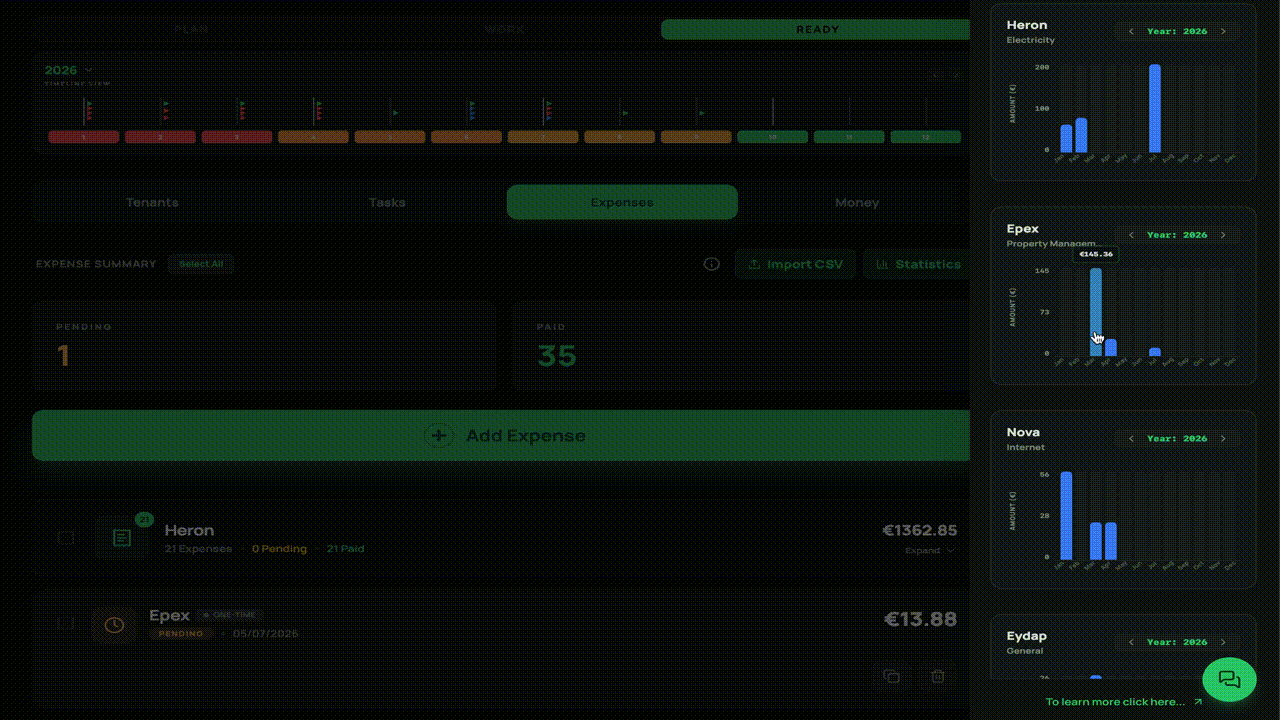The image size is (1280, 720).
Task: Select the WORK stage tab
Action: pos(505,29)
